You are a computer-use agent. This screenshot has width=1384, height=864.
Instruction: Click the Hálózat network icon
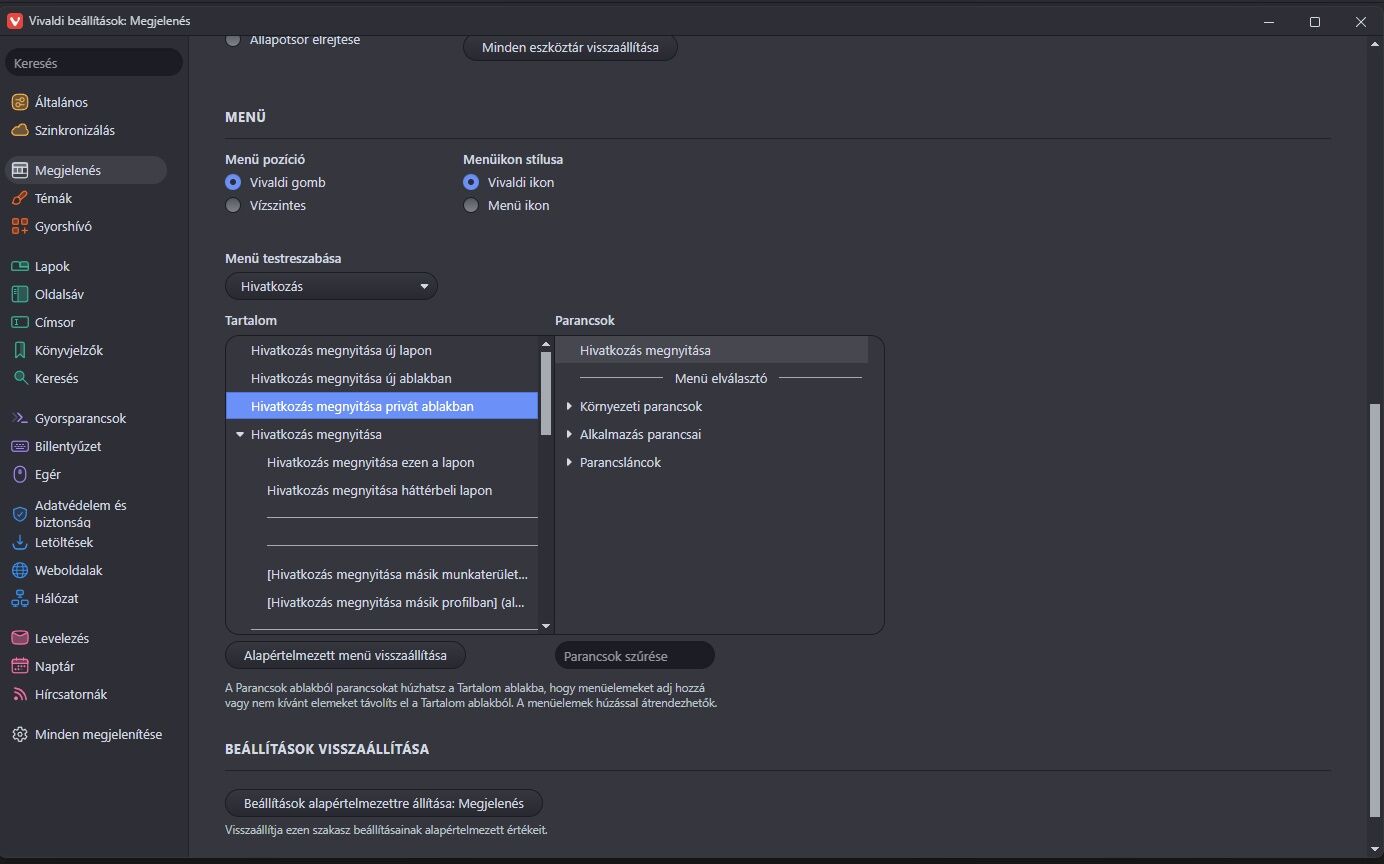tap(19, 598)
